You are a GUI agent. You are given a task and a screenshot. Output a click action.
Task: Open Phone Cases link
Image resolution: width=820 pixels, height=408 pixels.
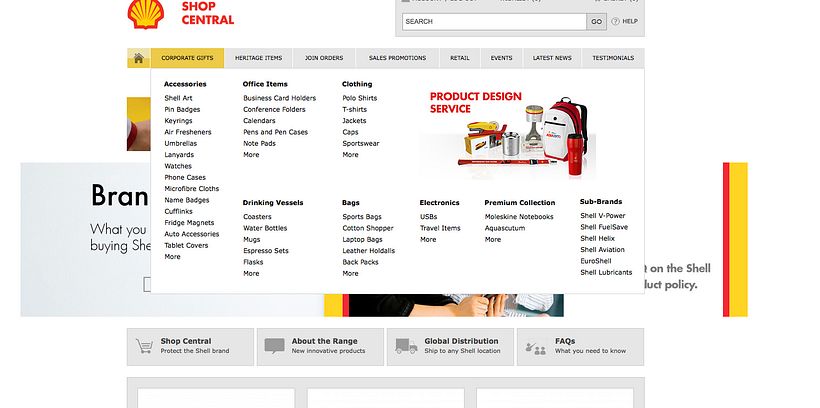pos(185,177)
